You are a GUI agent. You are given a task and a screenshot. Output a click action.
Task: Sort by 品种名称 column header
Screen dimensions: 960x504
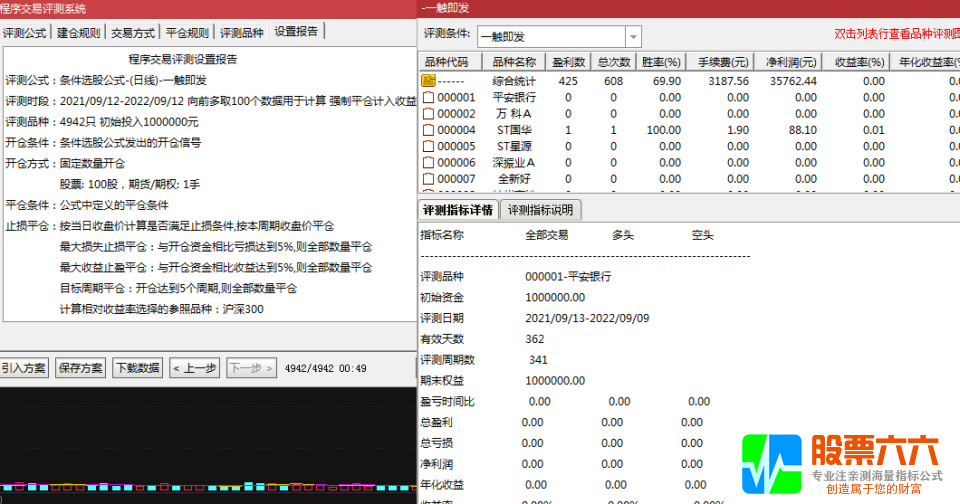(x=514, y=62)
